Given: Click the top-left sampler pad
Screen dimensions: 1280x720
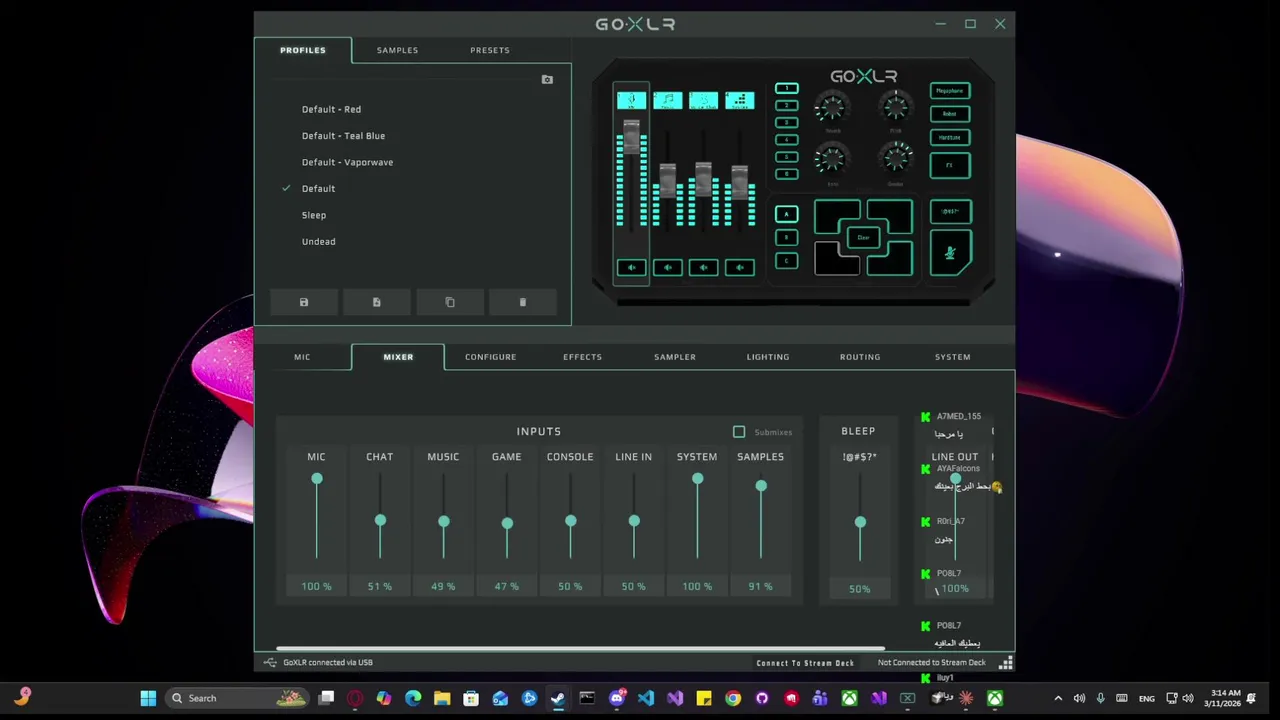Looking at the screenshot, I should 837,217.
